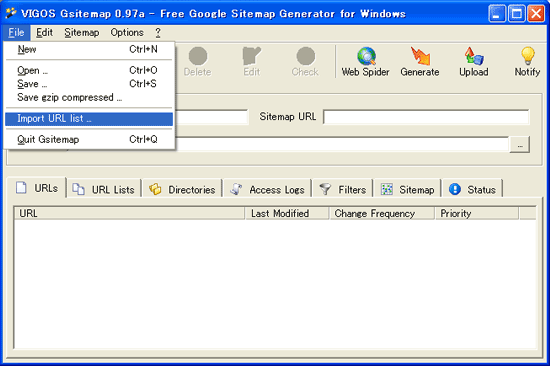Image resolution: width=550 pixels, height=366 pixels.
Task: Open the ? help menu
Action: (158, 33)
